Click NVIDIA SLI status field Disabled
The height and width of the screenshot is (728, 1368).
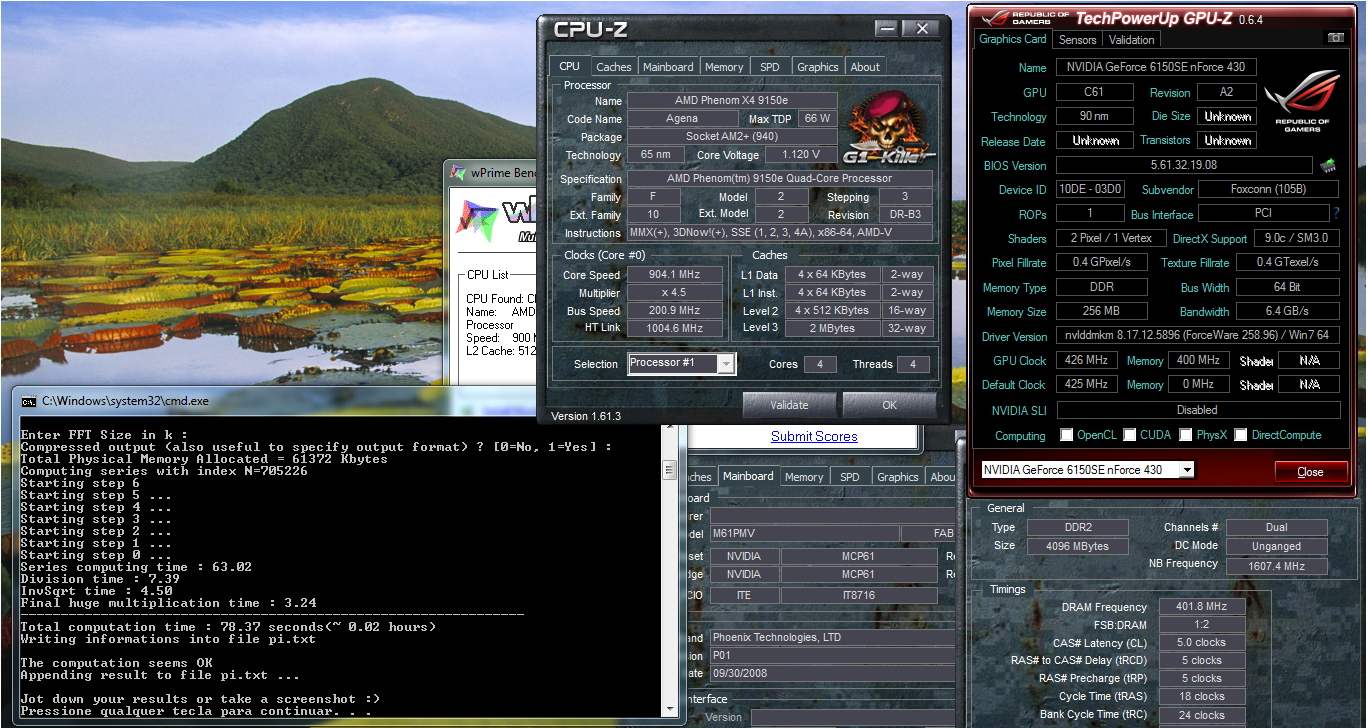click(1197, 409)
